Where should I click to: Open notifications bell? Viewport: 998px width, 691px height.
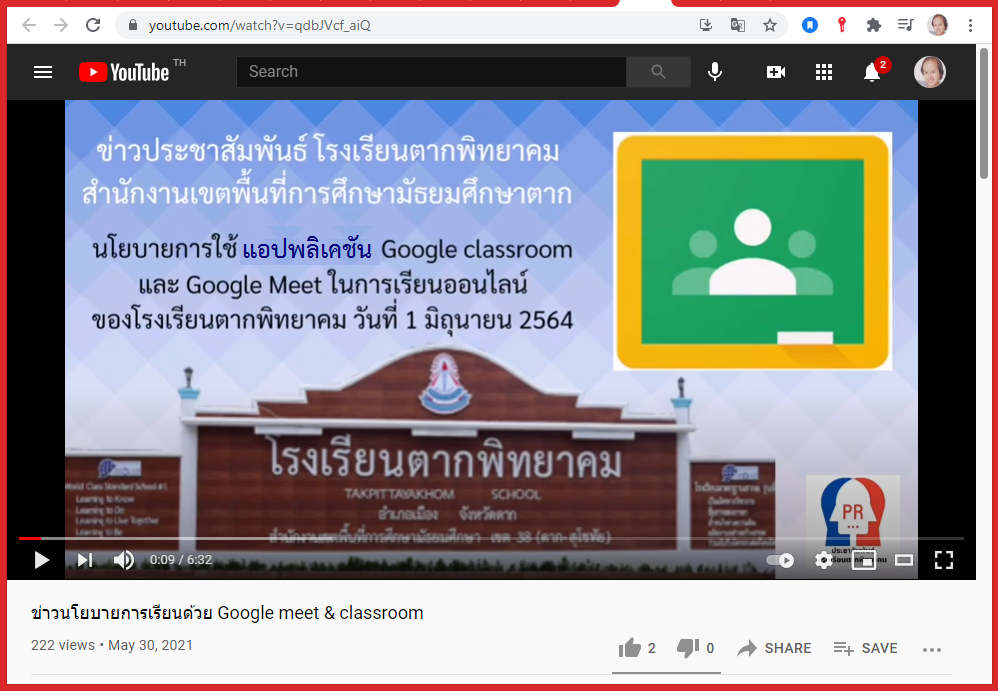point(872,72)
